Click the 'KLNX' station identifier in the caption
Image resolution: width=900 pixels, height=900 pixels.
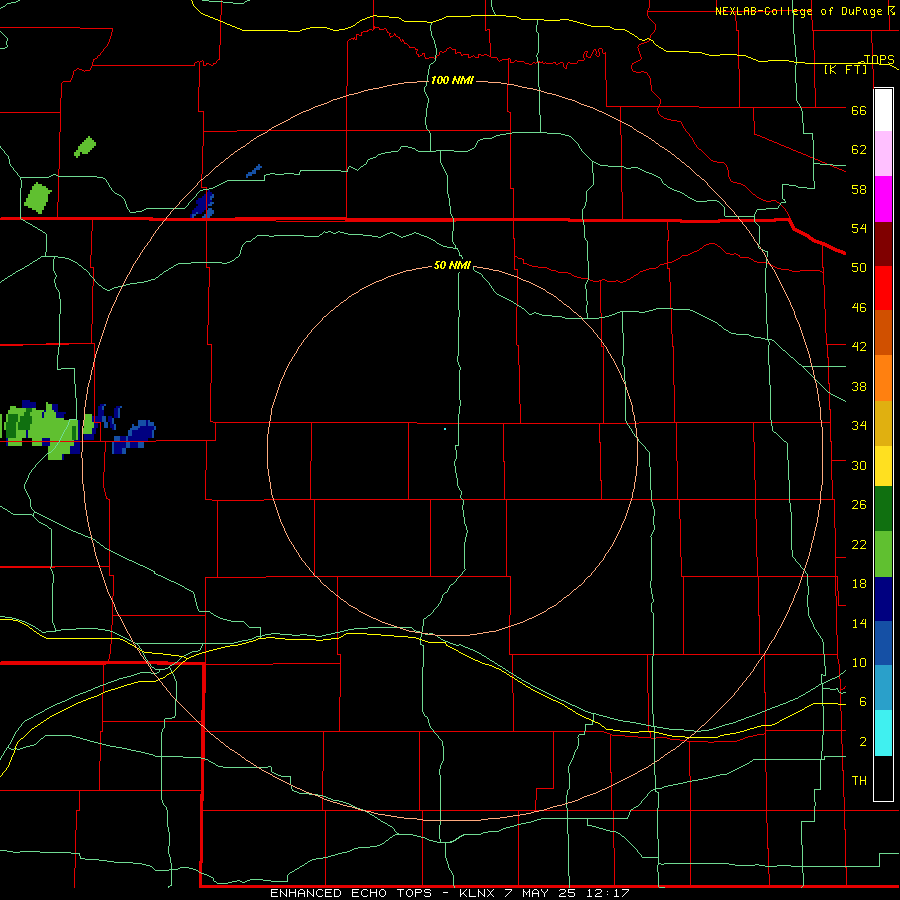coord(479,893)
